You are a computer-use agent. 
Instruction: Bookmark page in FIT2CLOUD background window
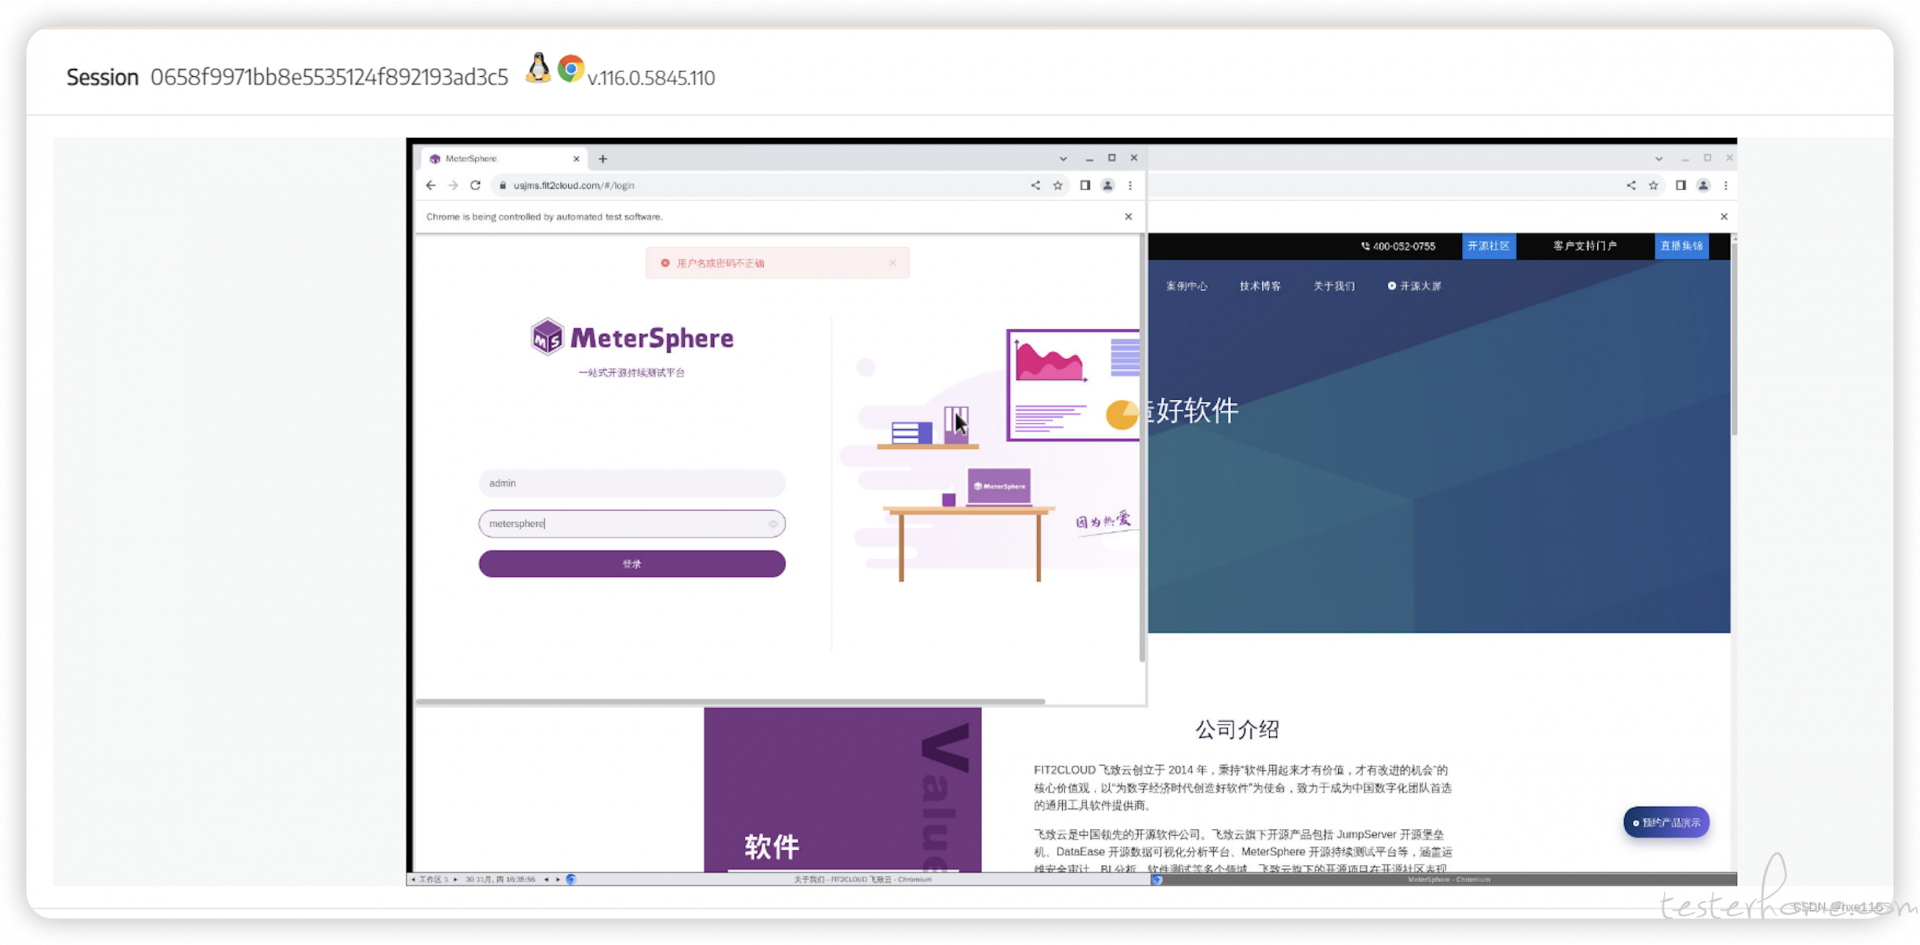point(1654,185)
